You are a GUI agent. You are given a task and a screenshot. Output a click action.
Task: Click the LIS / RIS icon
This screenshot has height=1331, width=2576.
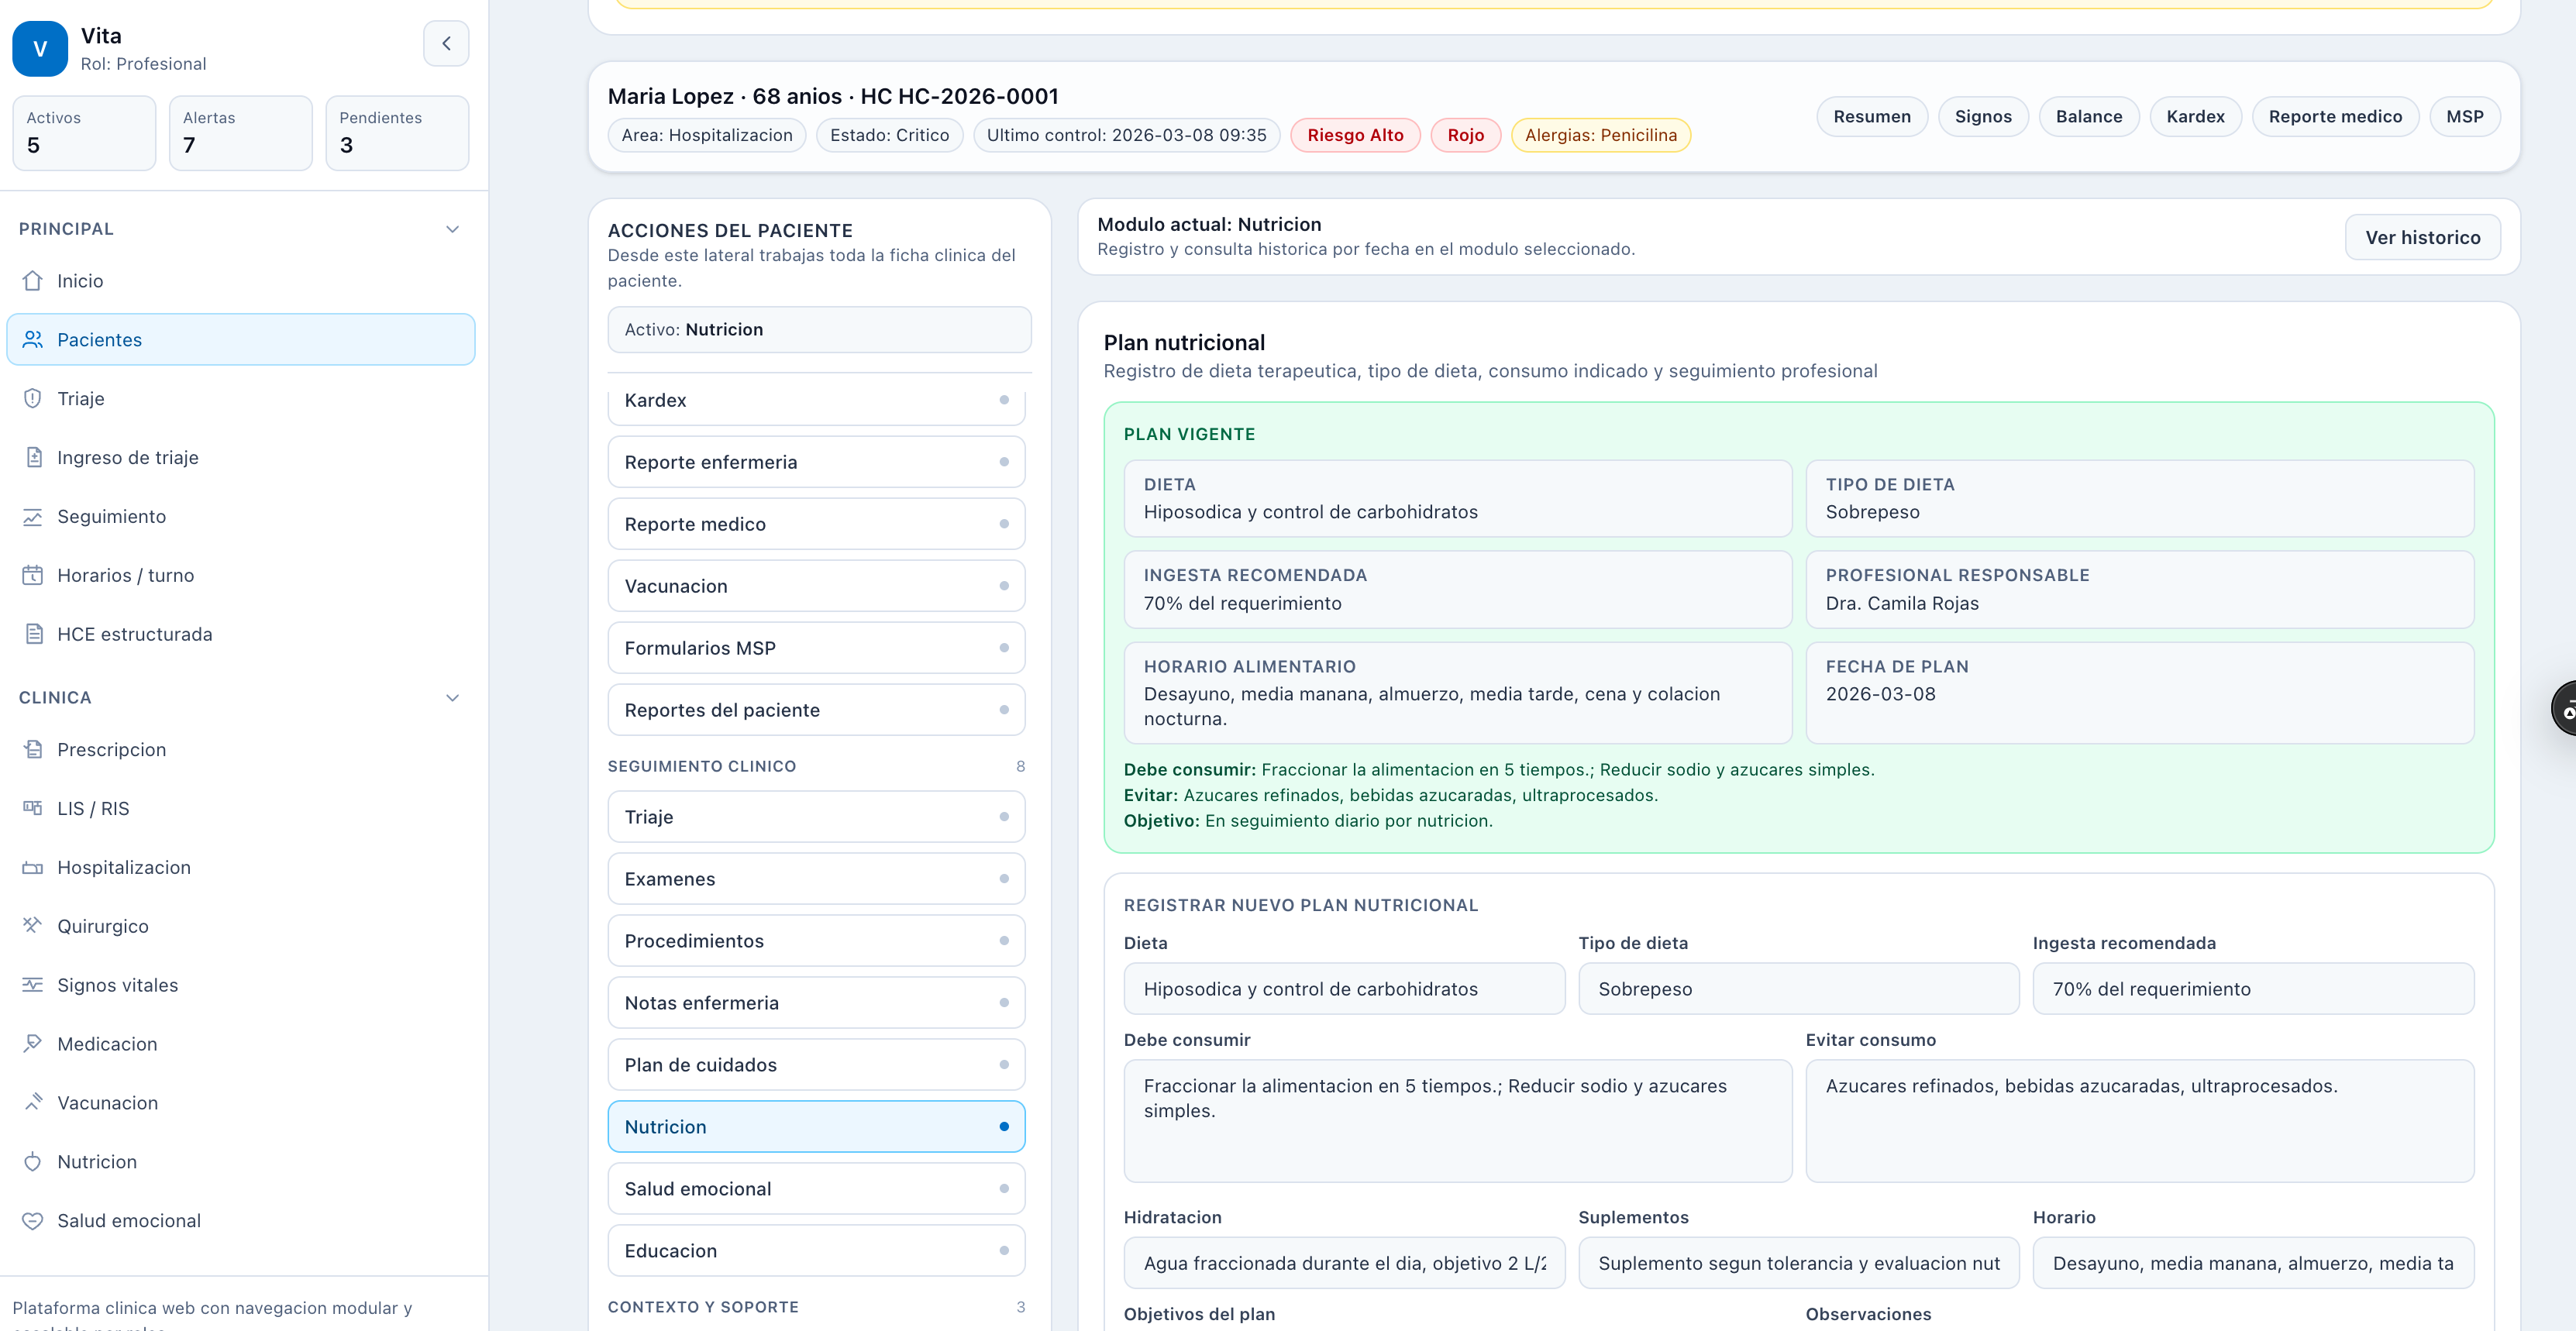coord(33,809)
